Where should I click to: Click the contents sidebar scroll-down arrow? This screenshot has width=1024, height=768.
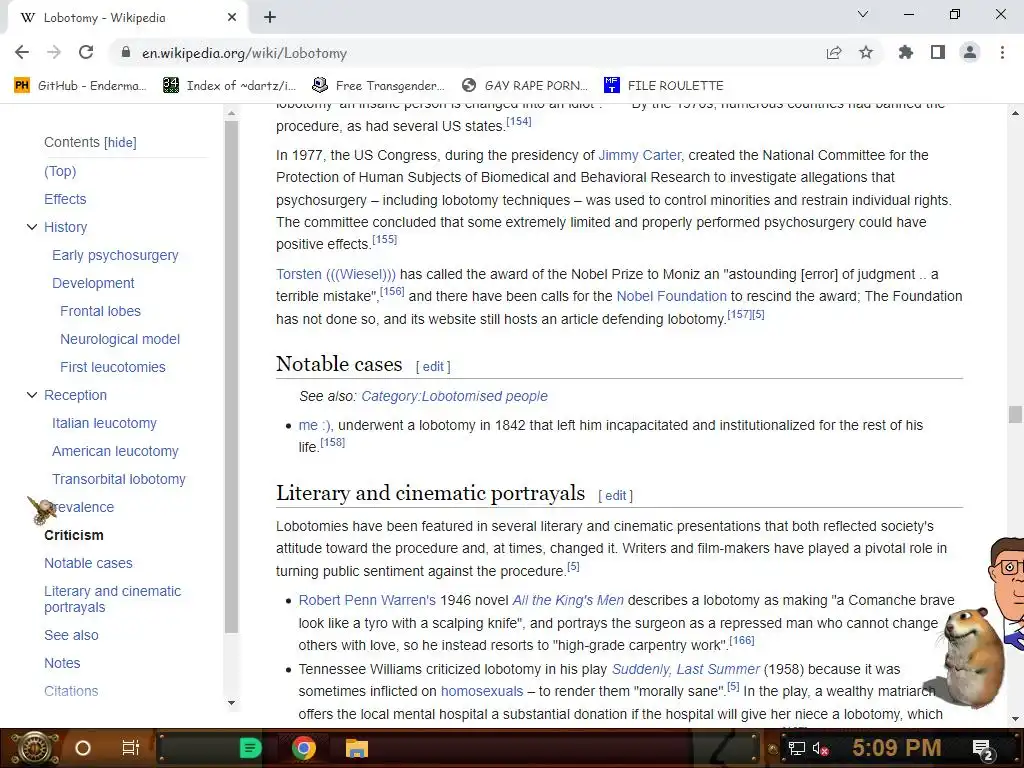[x=231, y=703]
